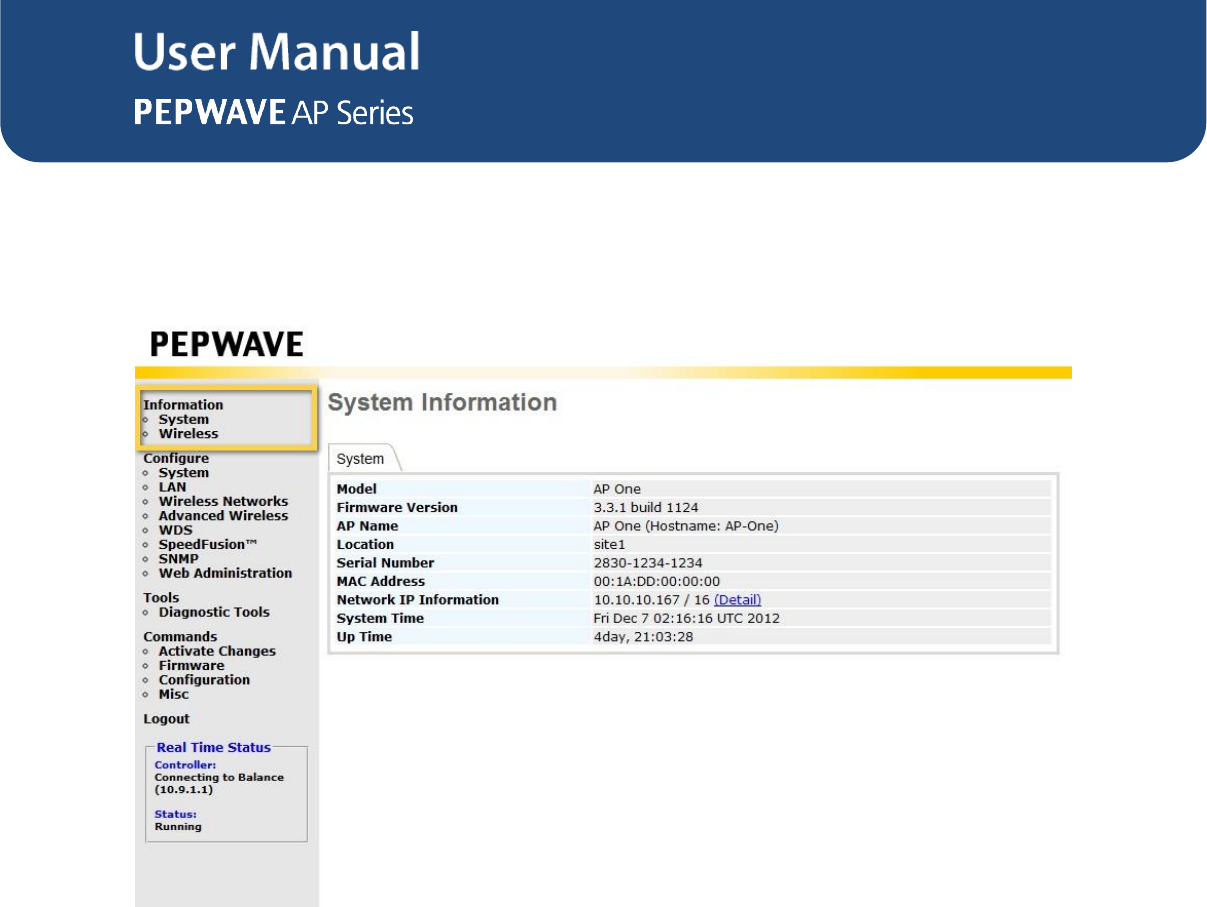1207x907 pixels.
Task: Go to LAN configuration
Action: point(172,487)
